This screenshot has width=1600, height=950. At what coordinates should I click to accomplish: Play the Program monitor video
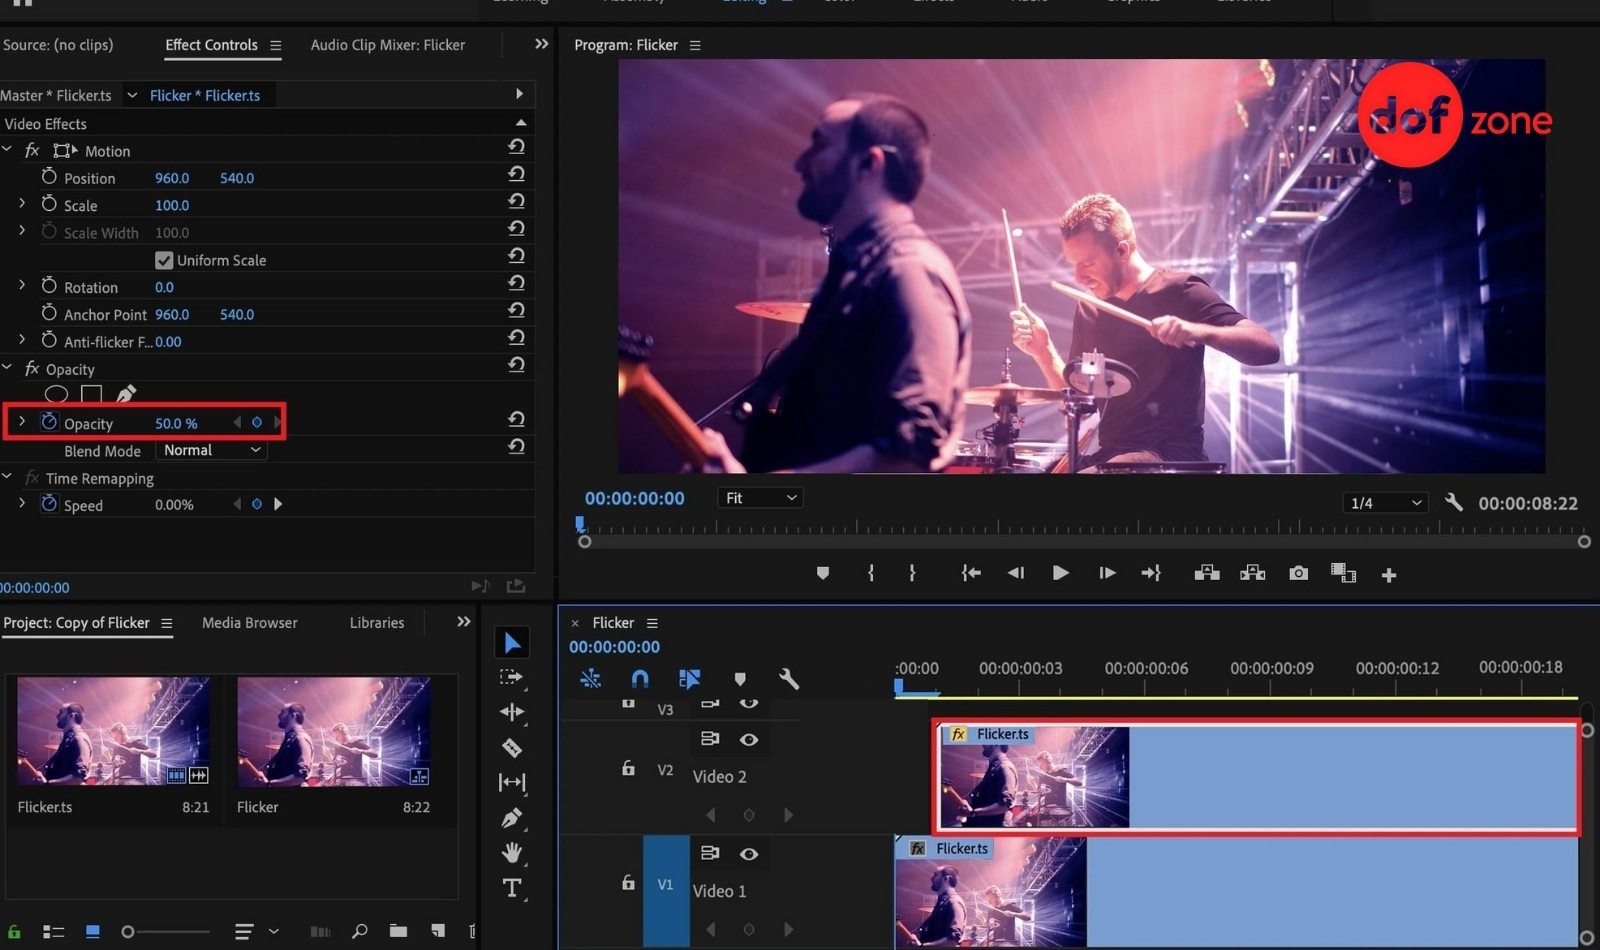[1061, 573]
